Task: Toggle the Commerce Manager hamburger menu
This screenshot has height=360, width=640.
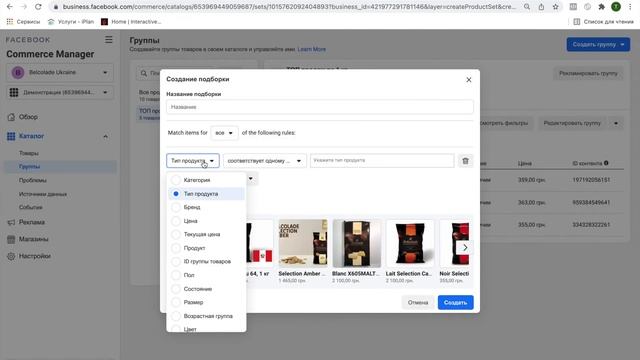Action: click(109, 40)
